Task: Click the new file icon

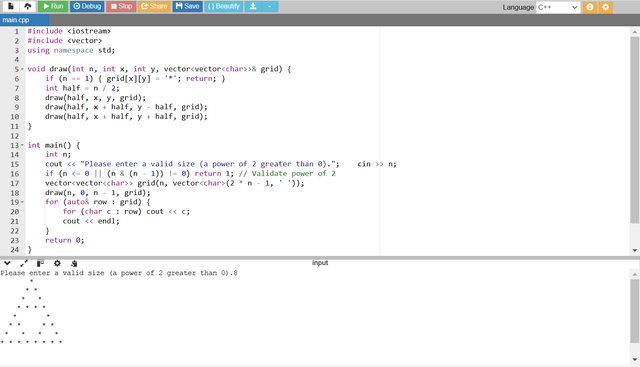Action: pyautogui.click(x=11, y=6)
